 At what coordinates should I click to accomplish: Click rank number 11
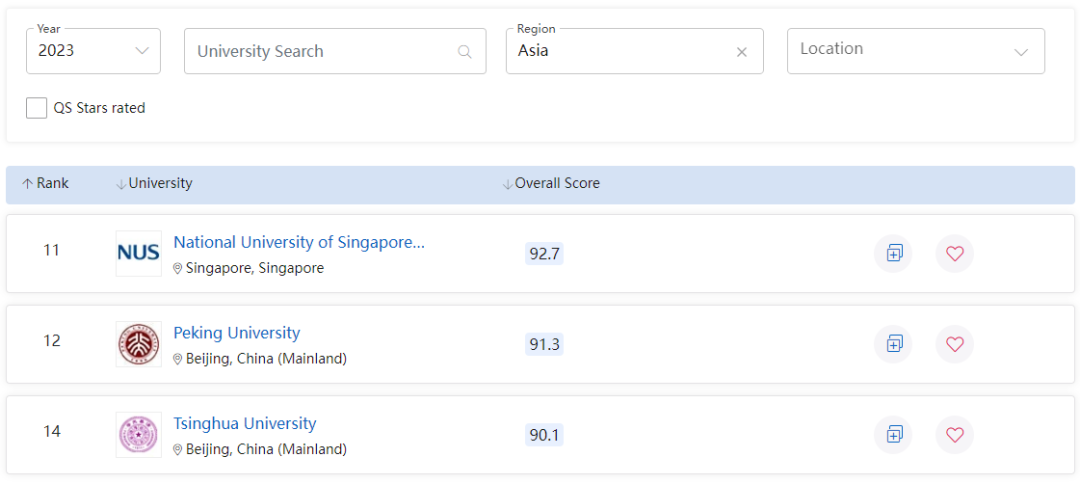51,250
